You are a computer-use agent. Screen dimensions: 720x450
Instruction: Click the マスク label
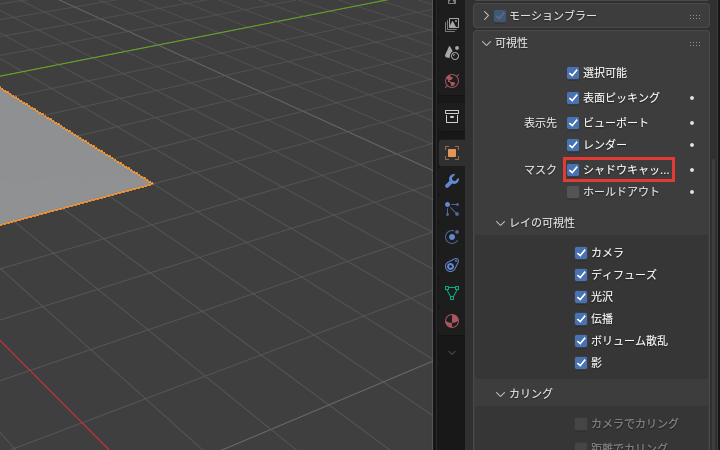[x=540, y=170]
